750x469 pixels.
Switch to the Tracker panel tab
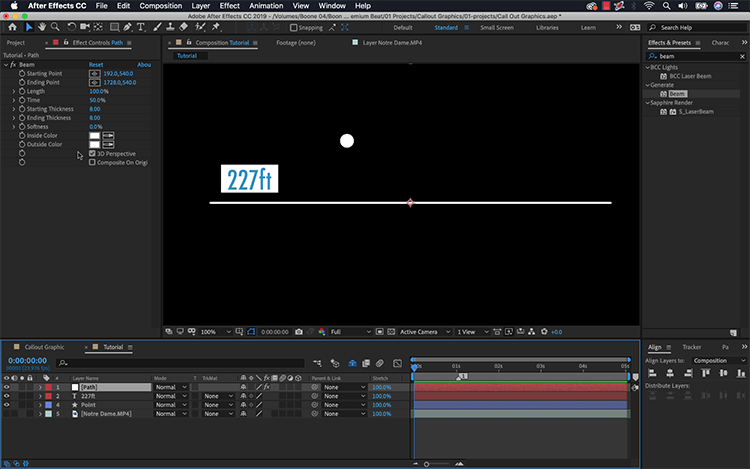coord(692,347)
